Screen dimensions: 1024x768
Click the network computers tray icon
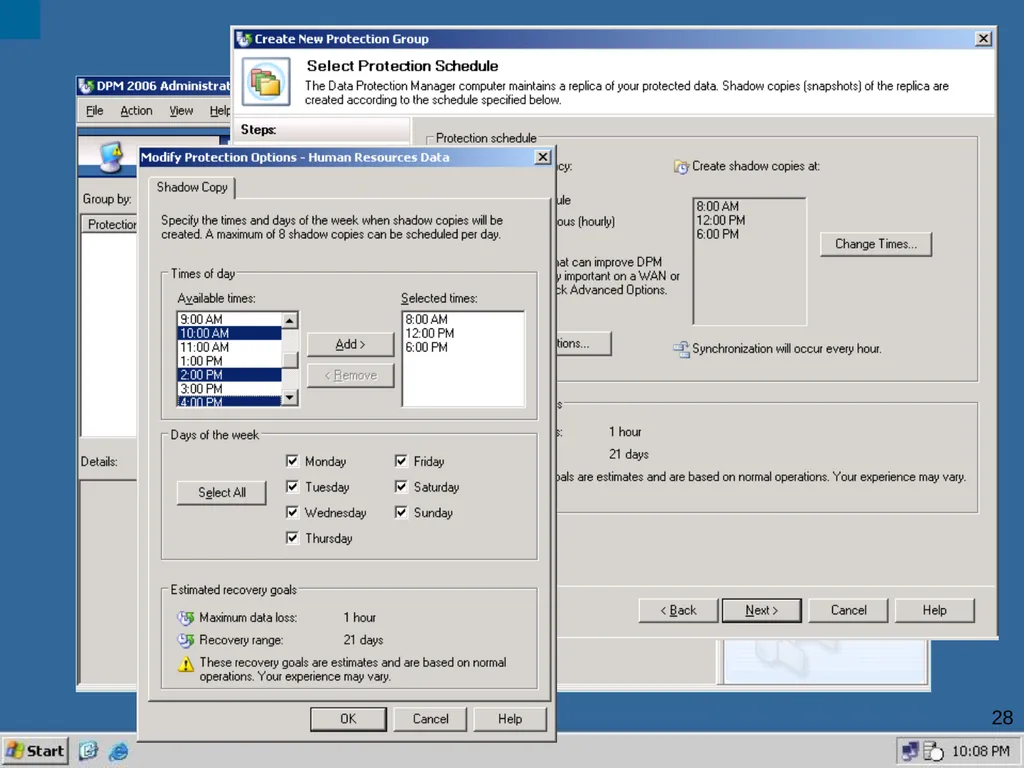pos(910,751)
